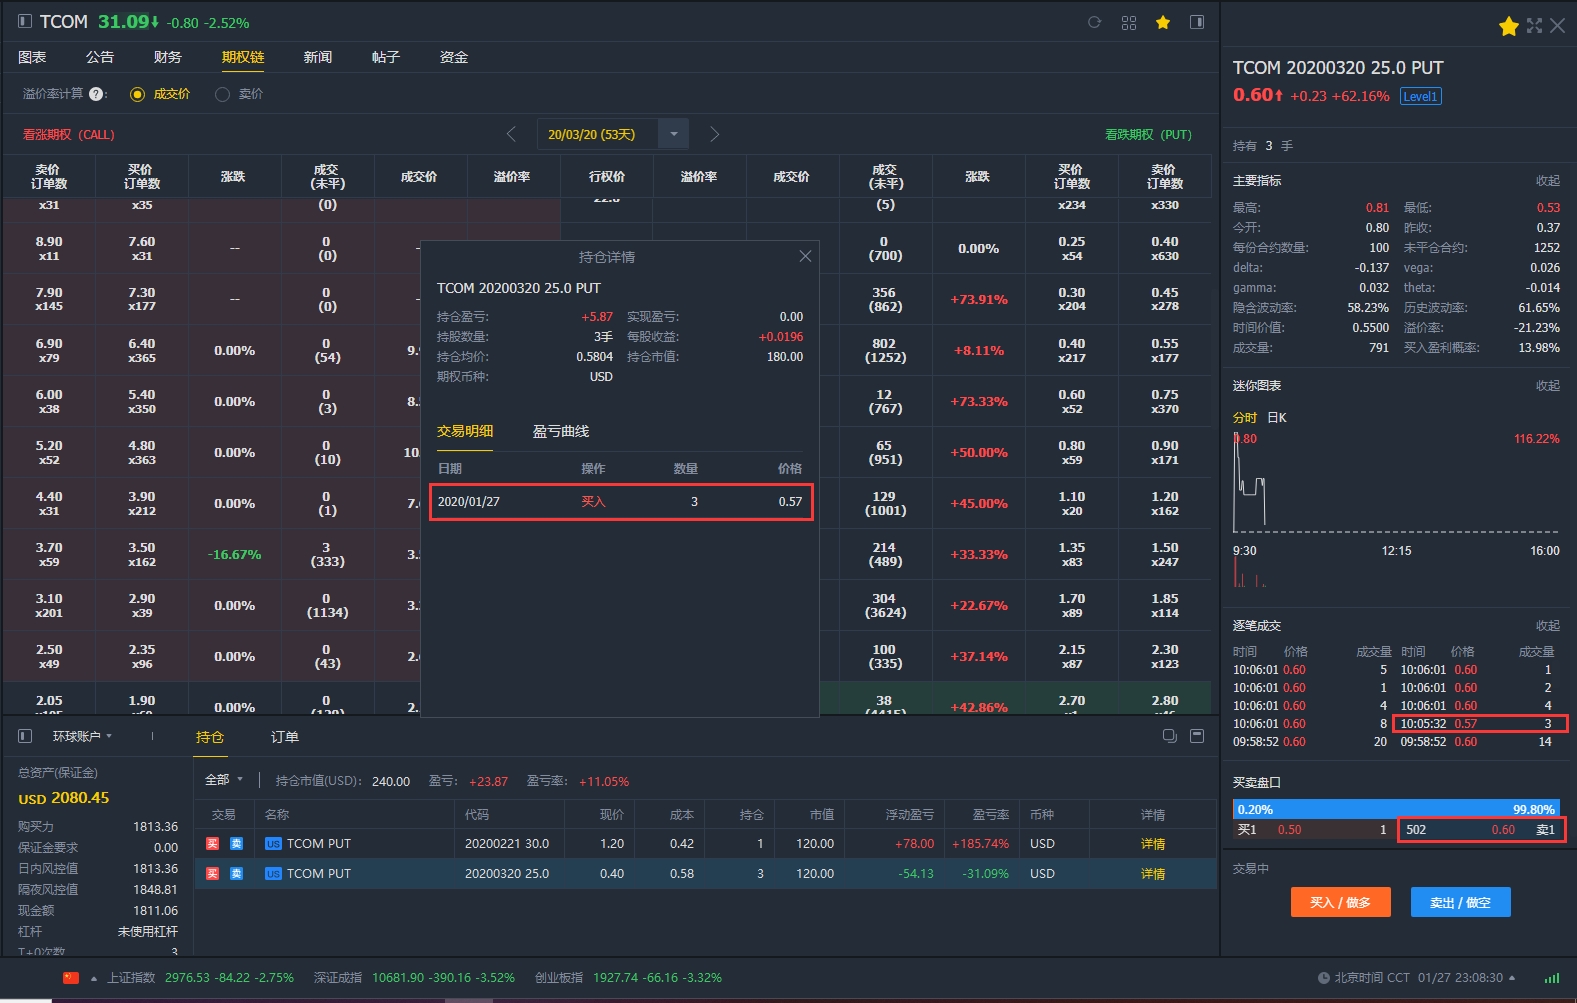
Task: Select 分时 mini chart mode
Action: (x=1245, y=418)
